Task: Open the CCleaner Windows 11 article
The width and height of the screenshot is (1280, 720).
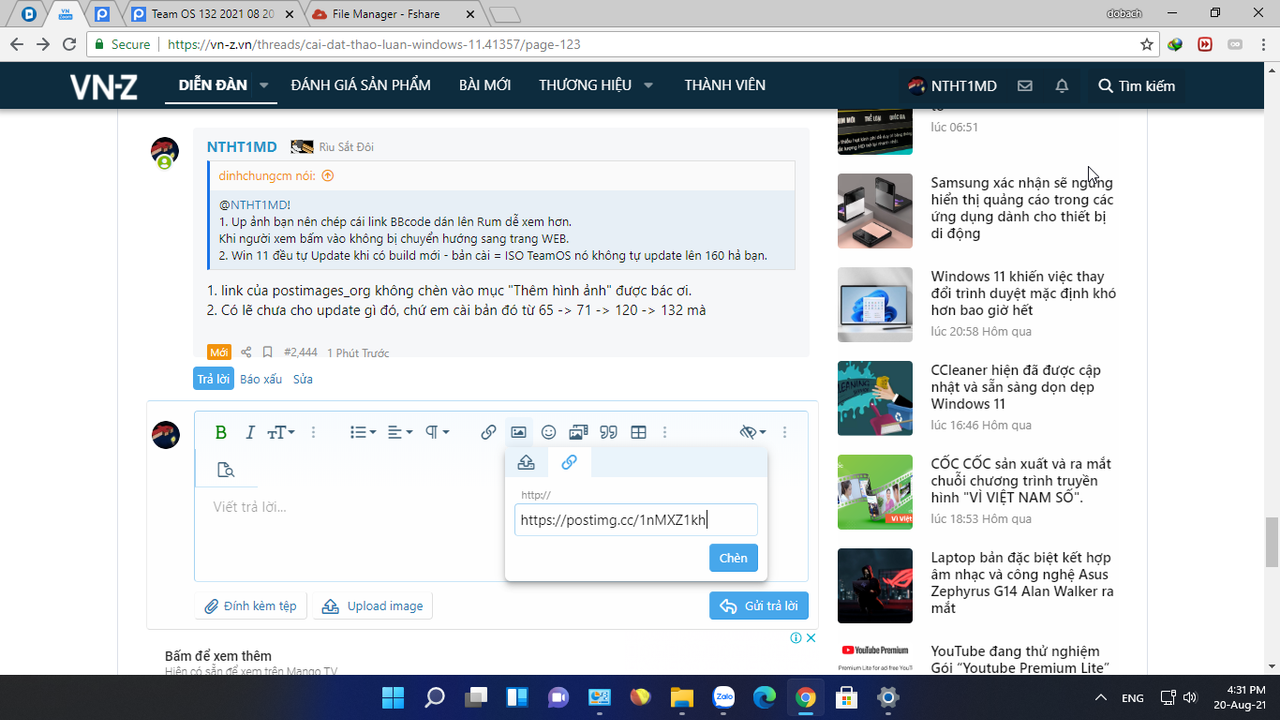Action: coord(1016,387)
